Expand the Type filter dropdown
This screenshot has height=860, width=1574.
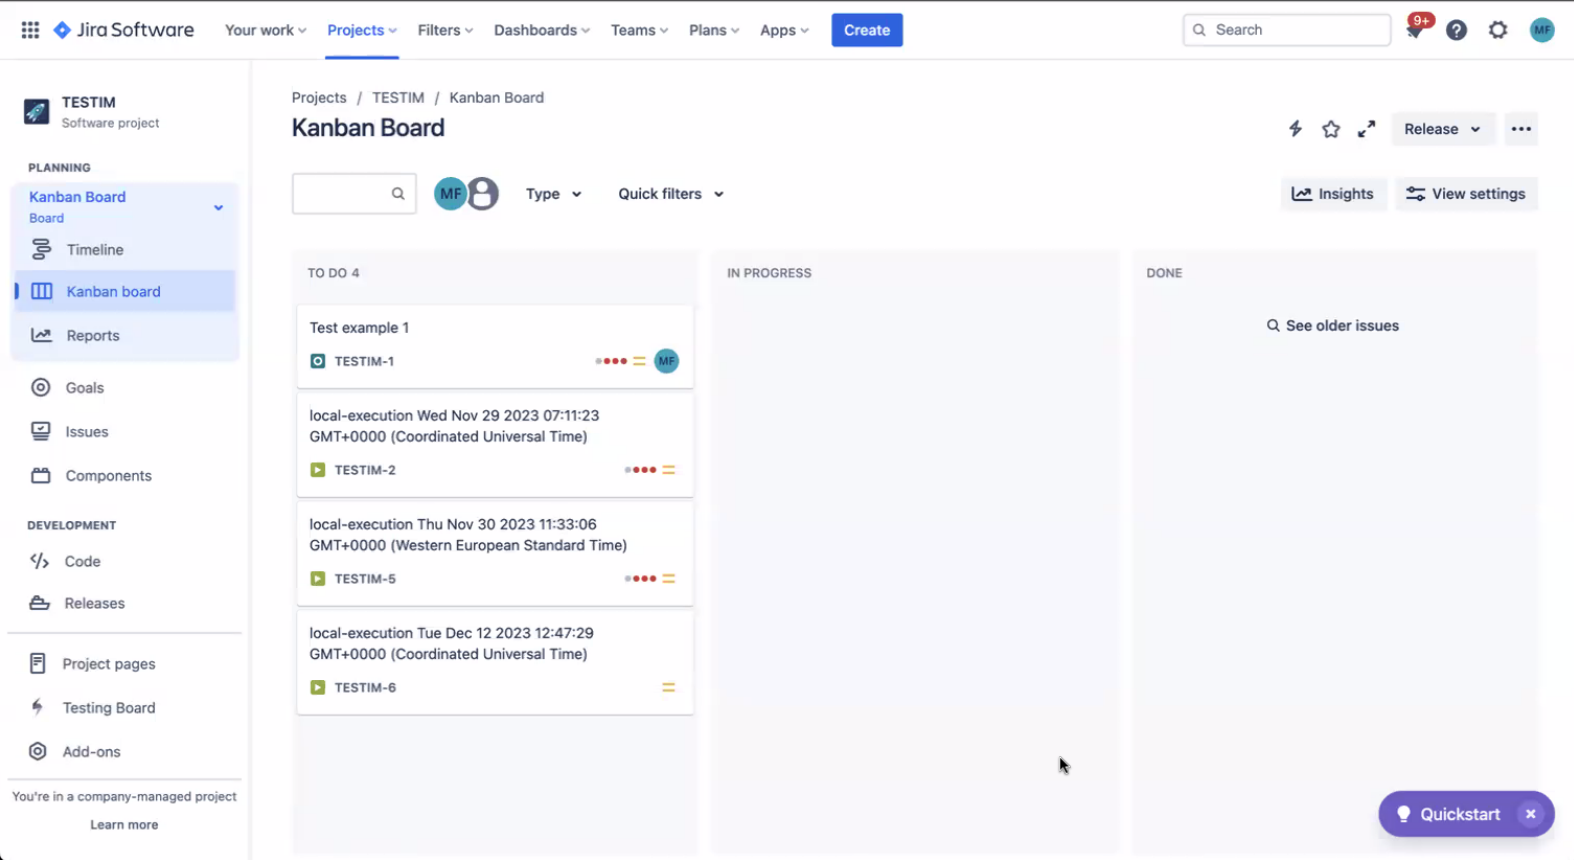click(554, 194)
